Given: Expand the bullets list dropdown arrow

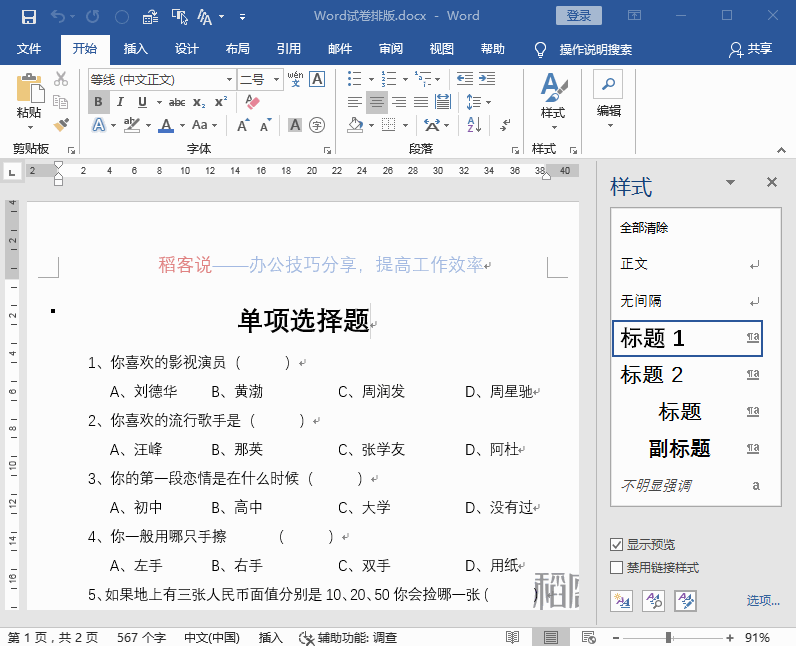Looking at the screenshot, I should 371,79.
